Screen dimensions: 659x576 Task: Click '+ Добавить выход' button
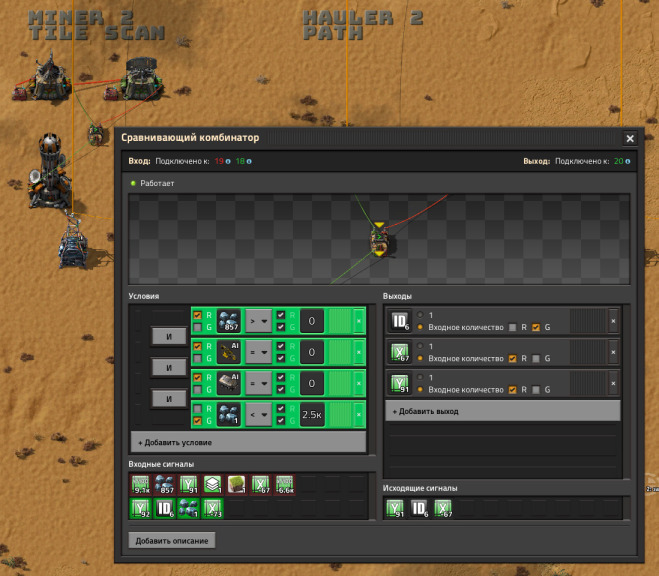pos(503,411)
